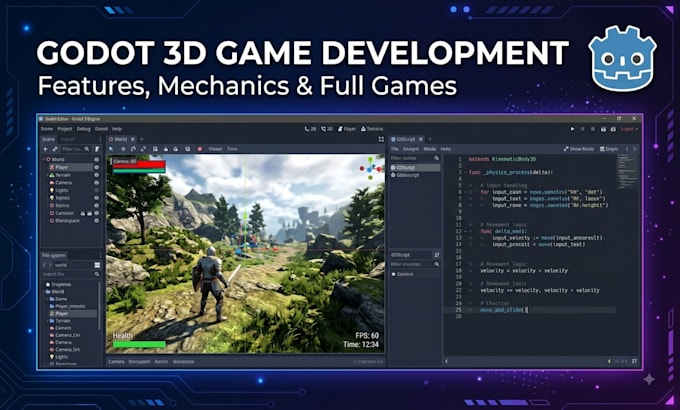Image resolution: width=680 pixels, height=410 pixels.
Task: Choose the Move tool in viewport toolbar
Action: point(123,149)
